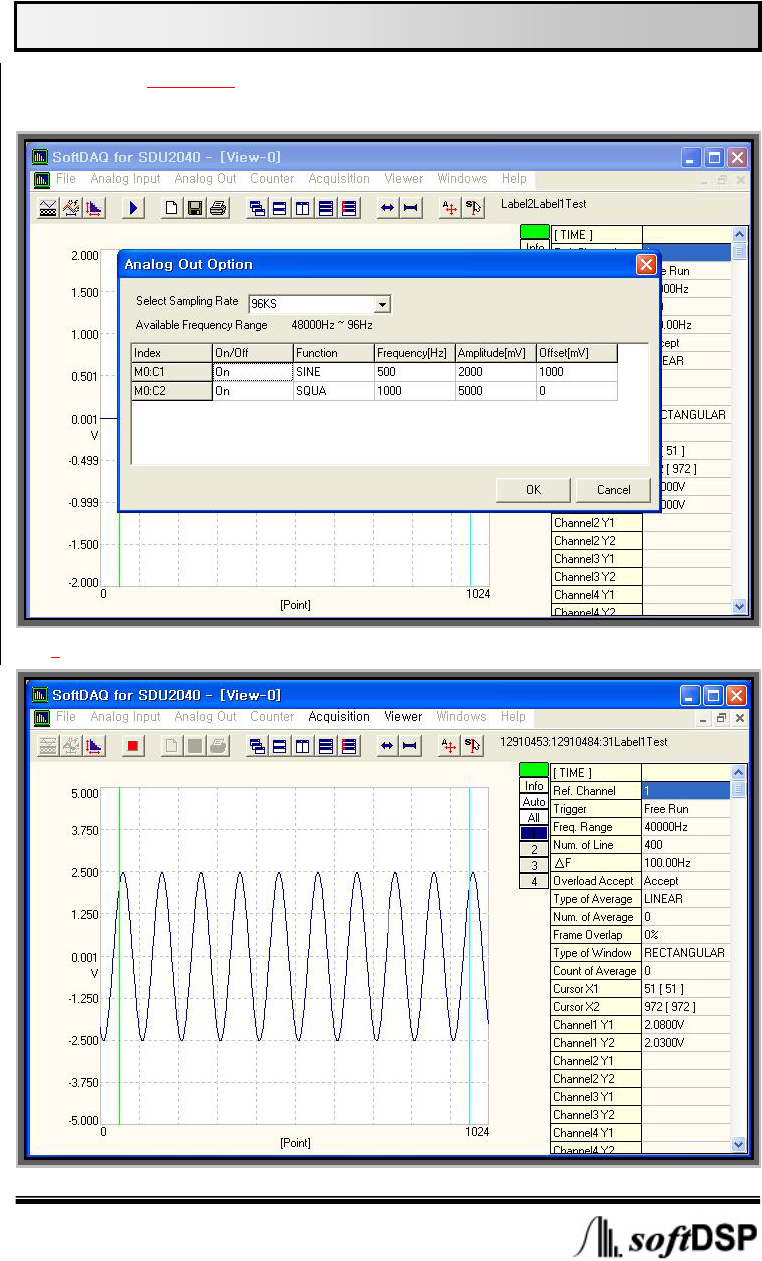Click the crosshair cursor icon in upper window toolbar

coord(450,208)
